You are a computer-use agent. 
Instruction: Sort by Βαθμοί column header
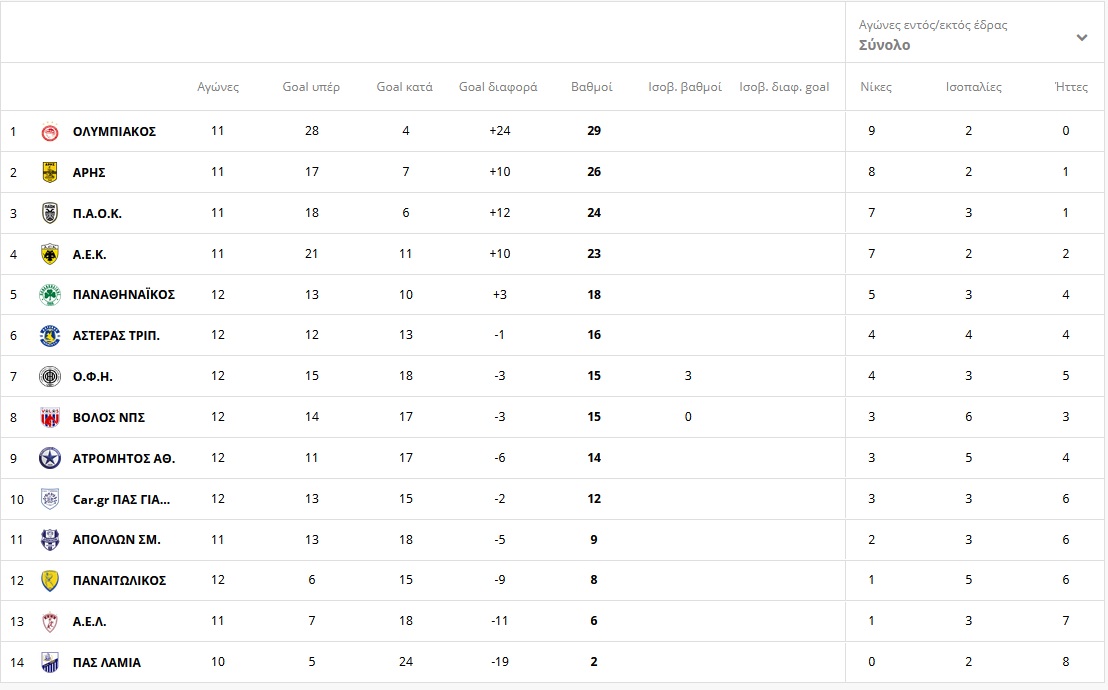(x=591, y=87)
